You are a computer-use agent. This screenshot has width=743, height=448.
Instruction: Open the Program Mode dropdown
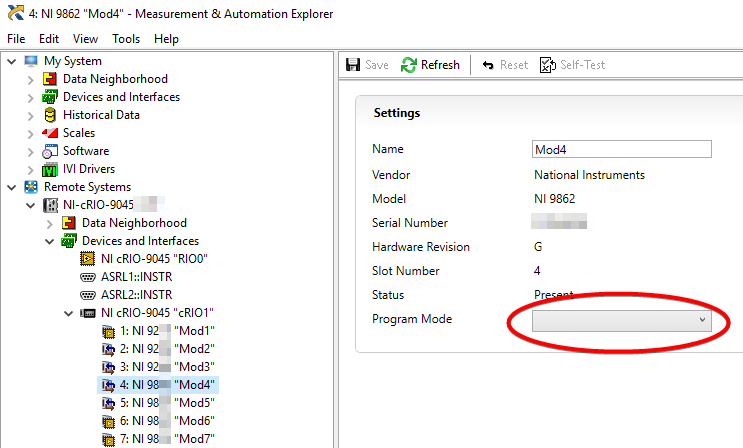[x=622, y=320]
